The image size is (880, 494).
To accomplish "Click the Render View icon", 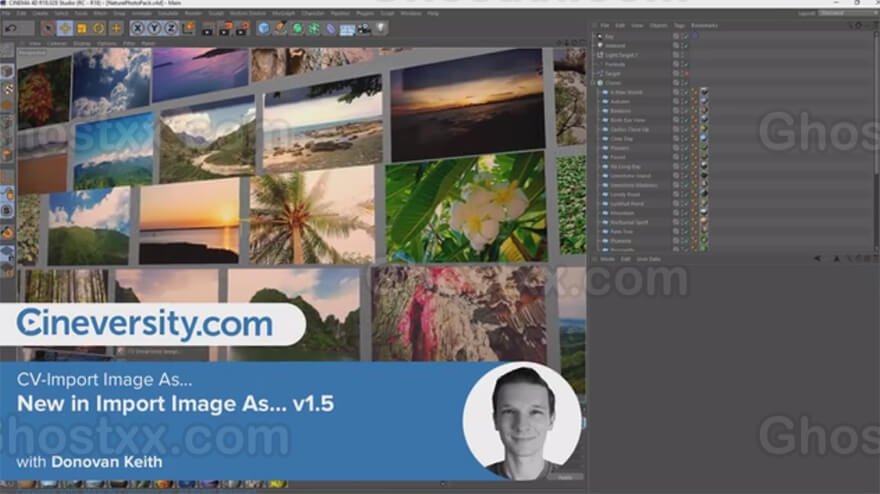I will [x=208, y=29].
